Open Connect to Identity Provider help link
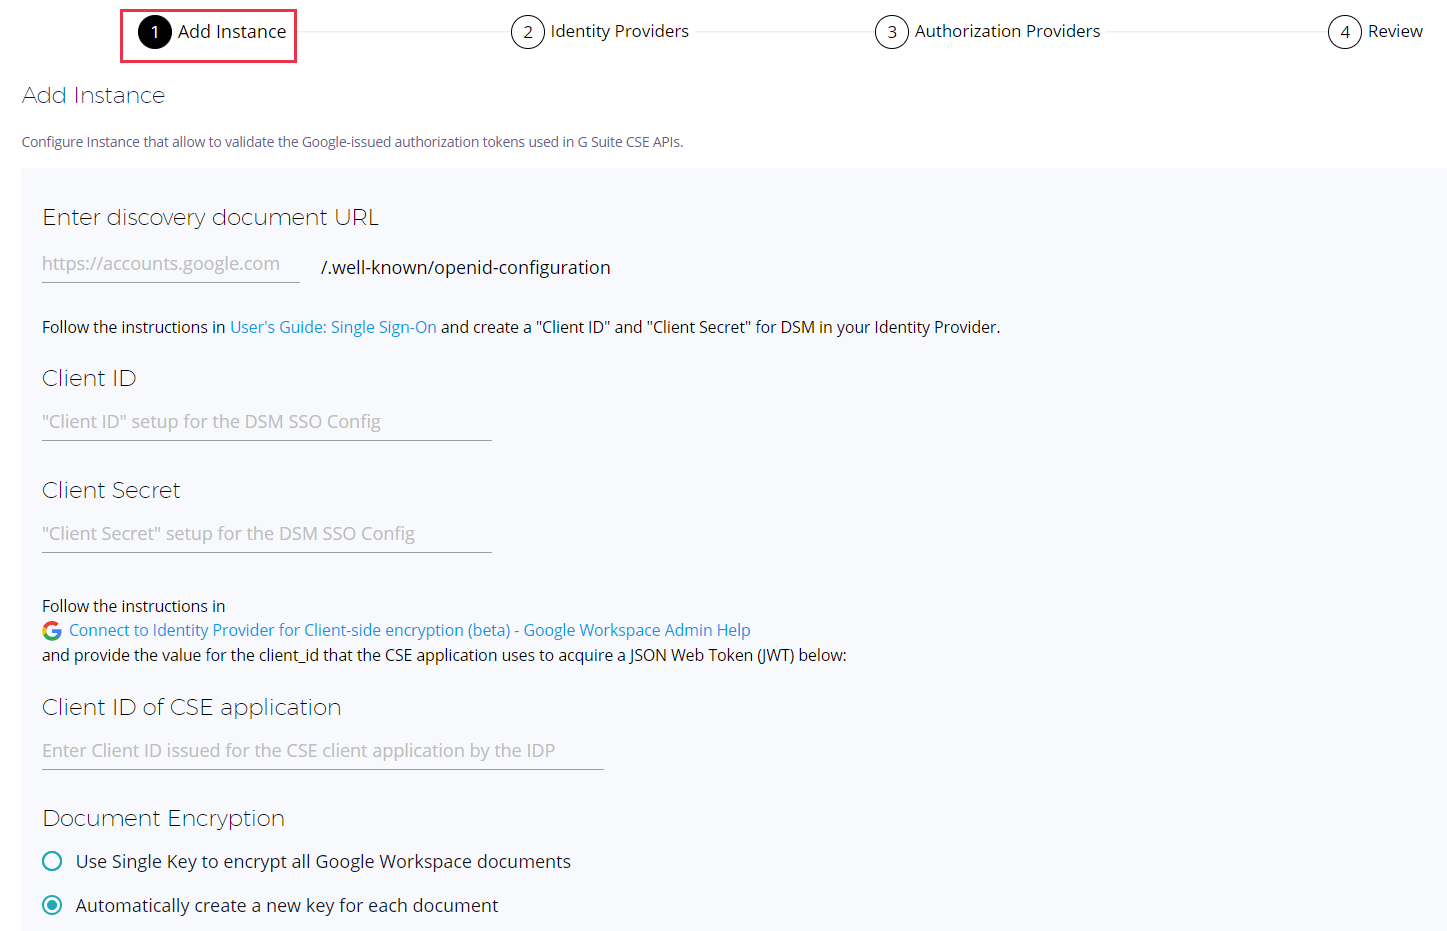1447x931 pixels. pyautogui.click(x=409, y=630)
